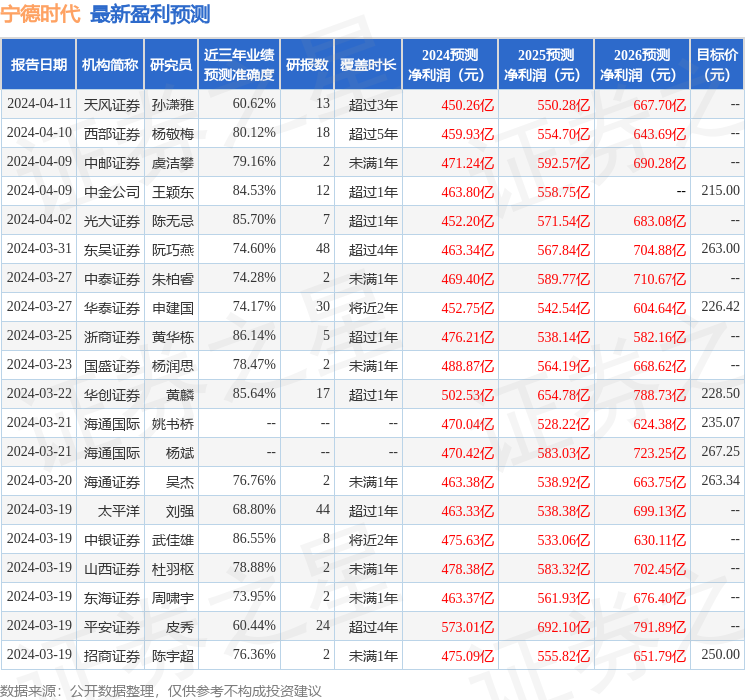Click the 光大证券 institution cell
Viewport: 745px width, 700px height.
112,221
